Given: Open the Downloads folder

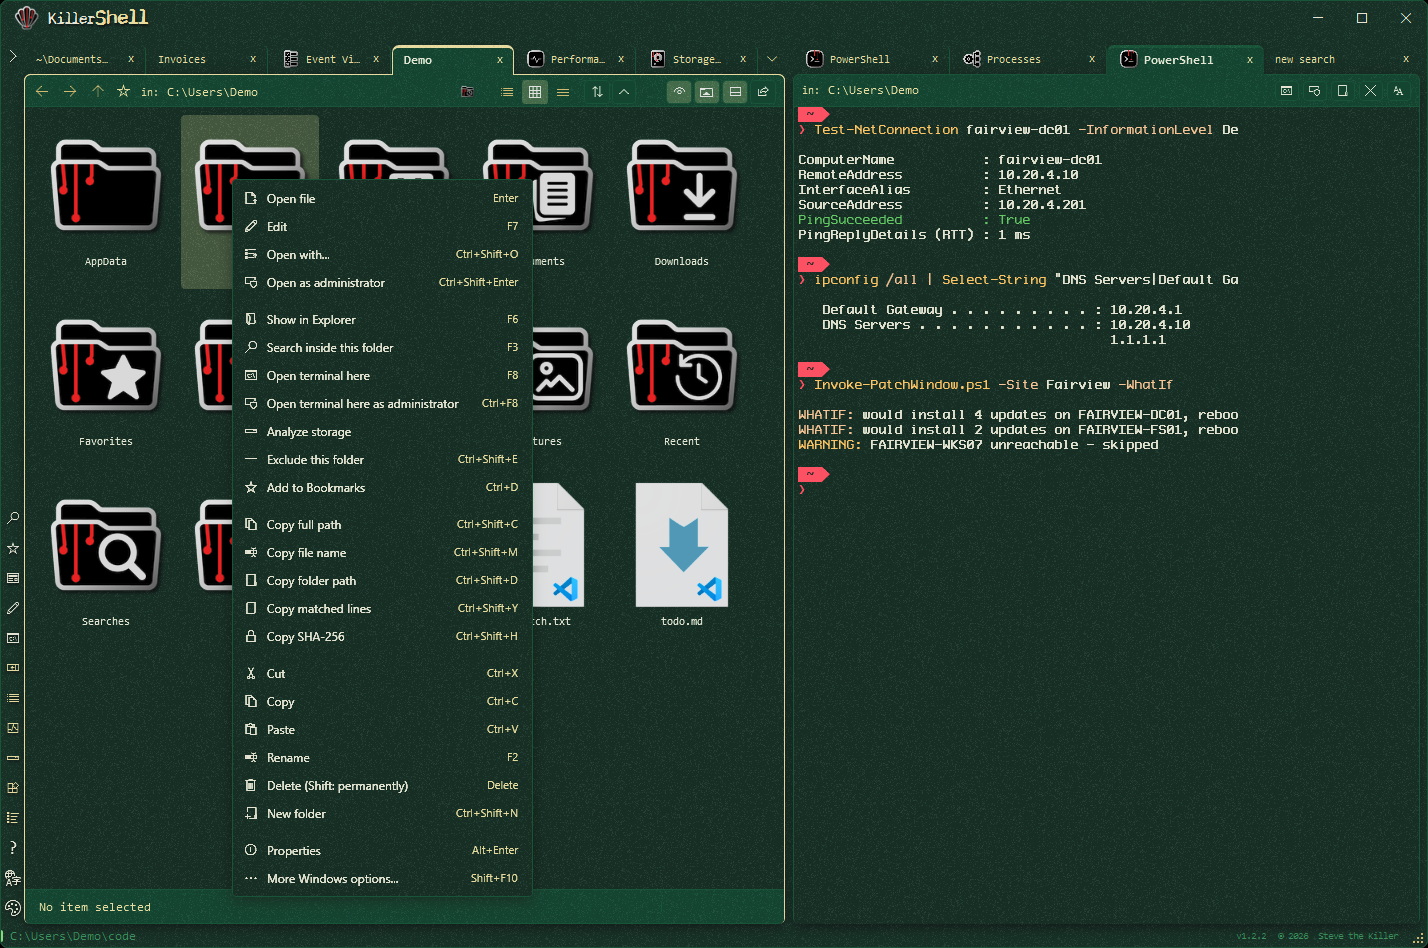Looking at the screenshot, I should tap(682, 201).
